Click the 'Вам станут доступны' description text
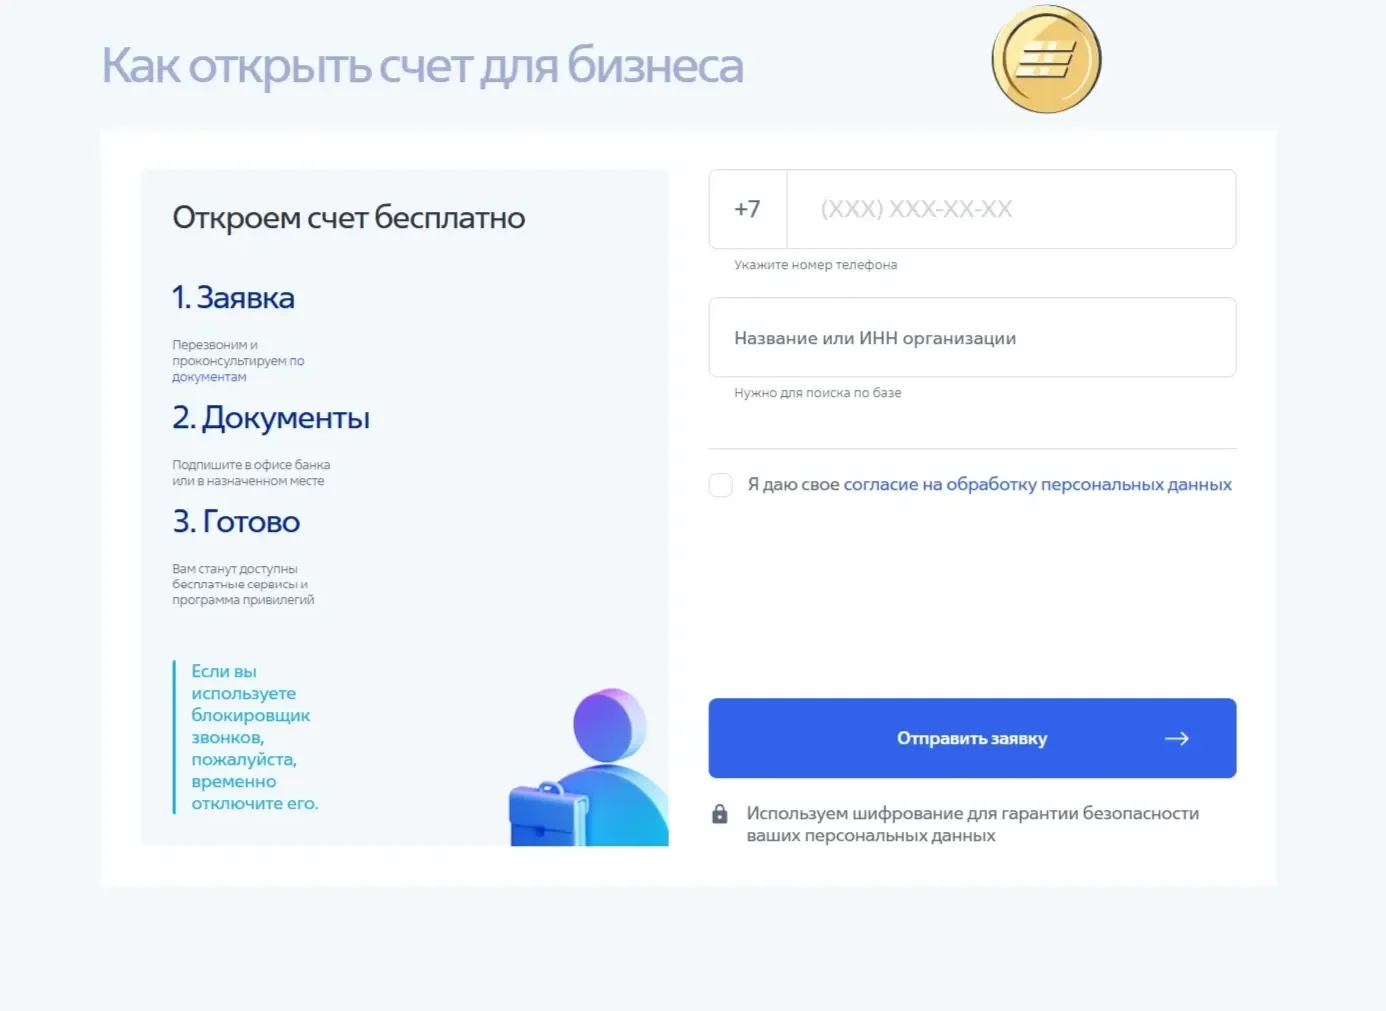This screenshot has height=1011, width=1386. point(243,584)
